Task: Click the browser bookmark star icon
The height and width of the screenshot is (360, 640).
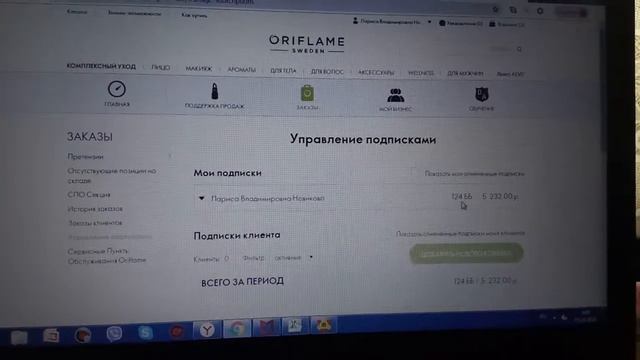Action: coord(495,9)
